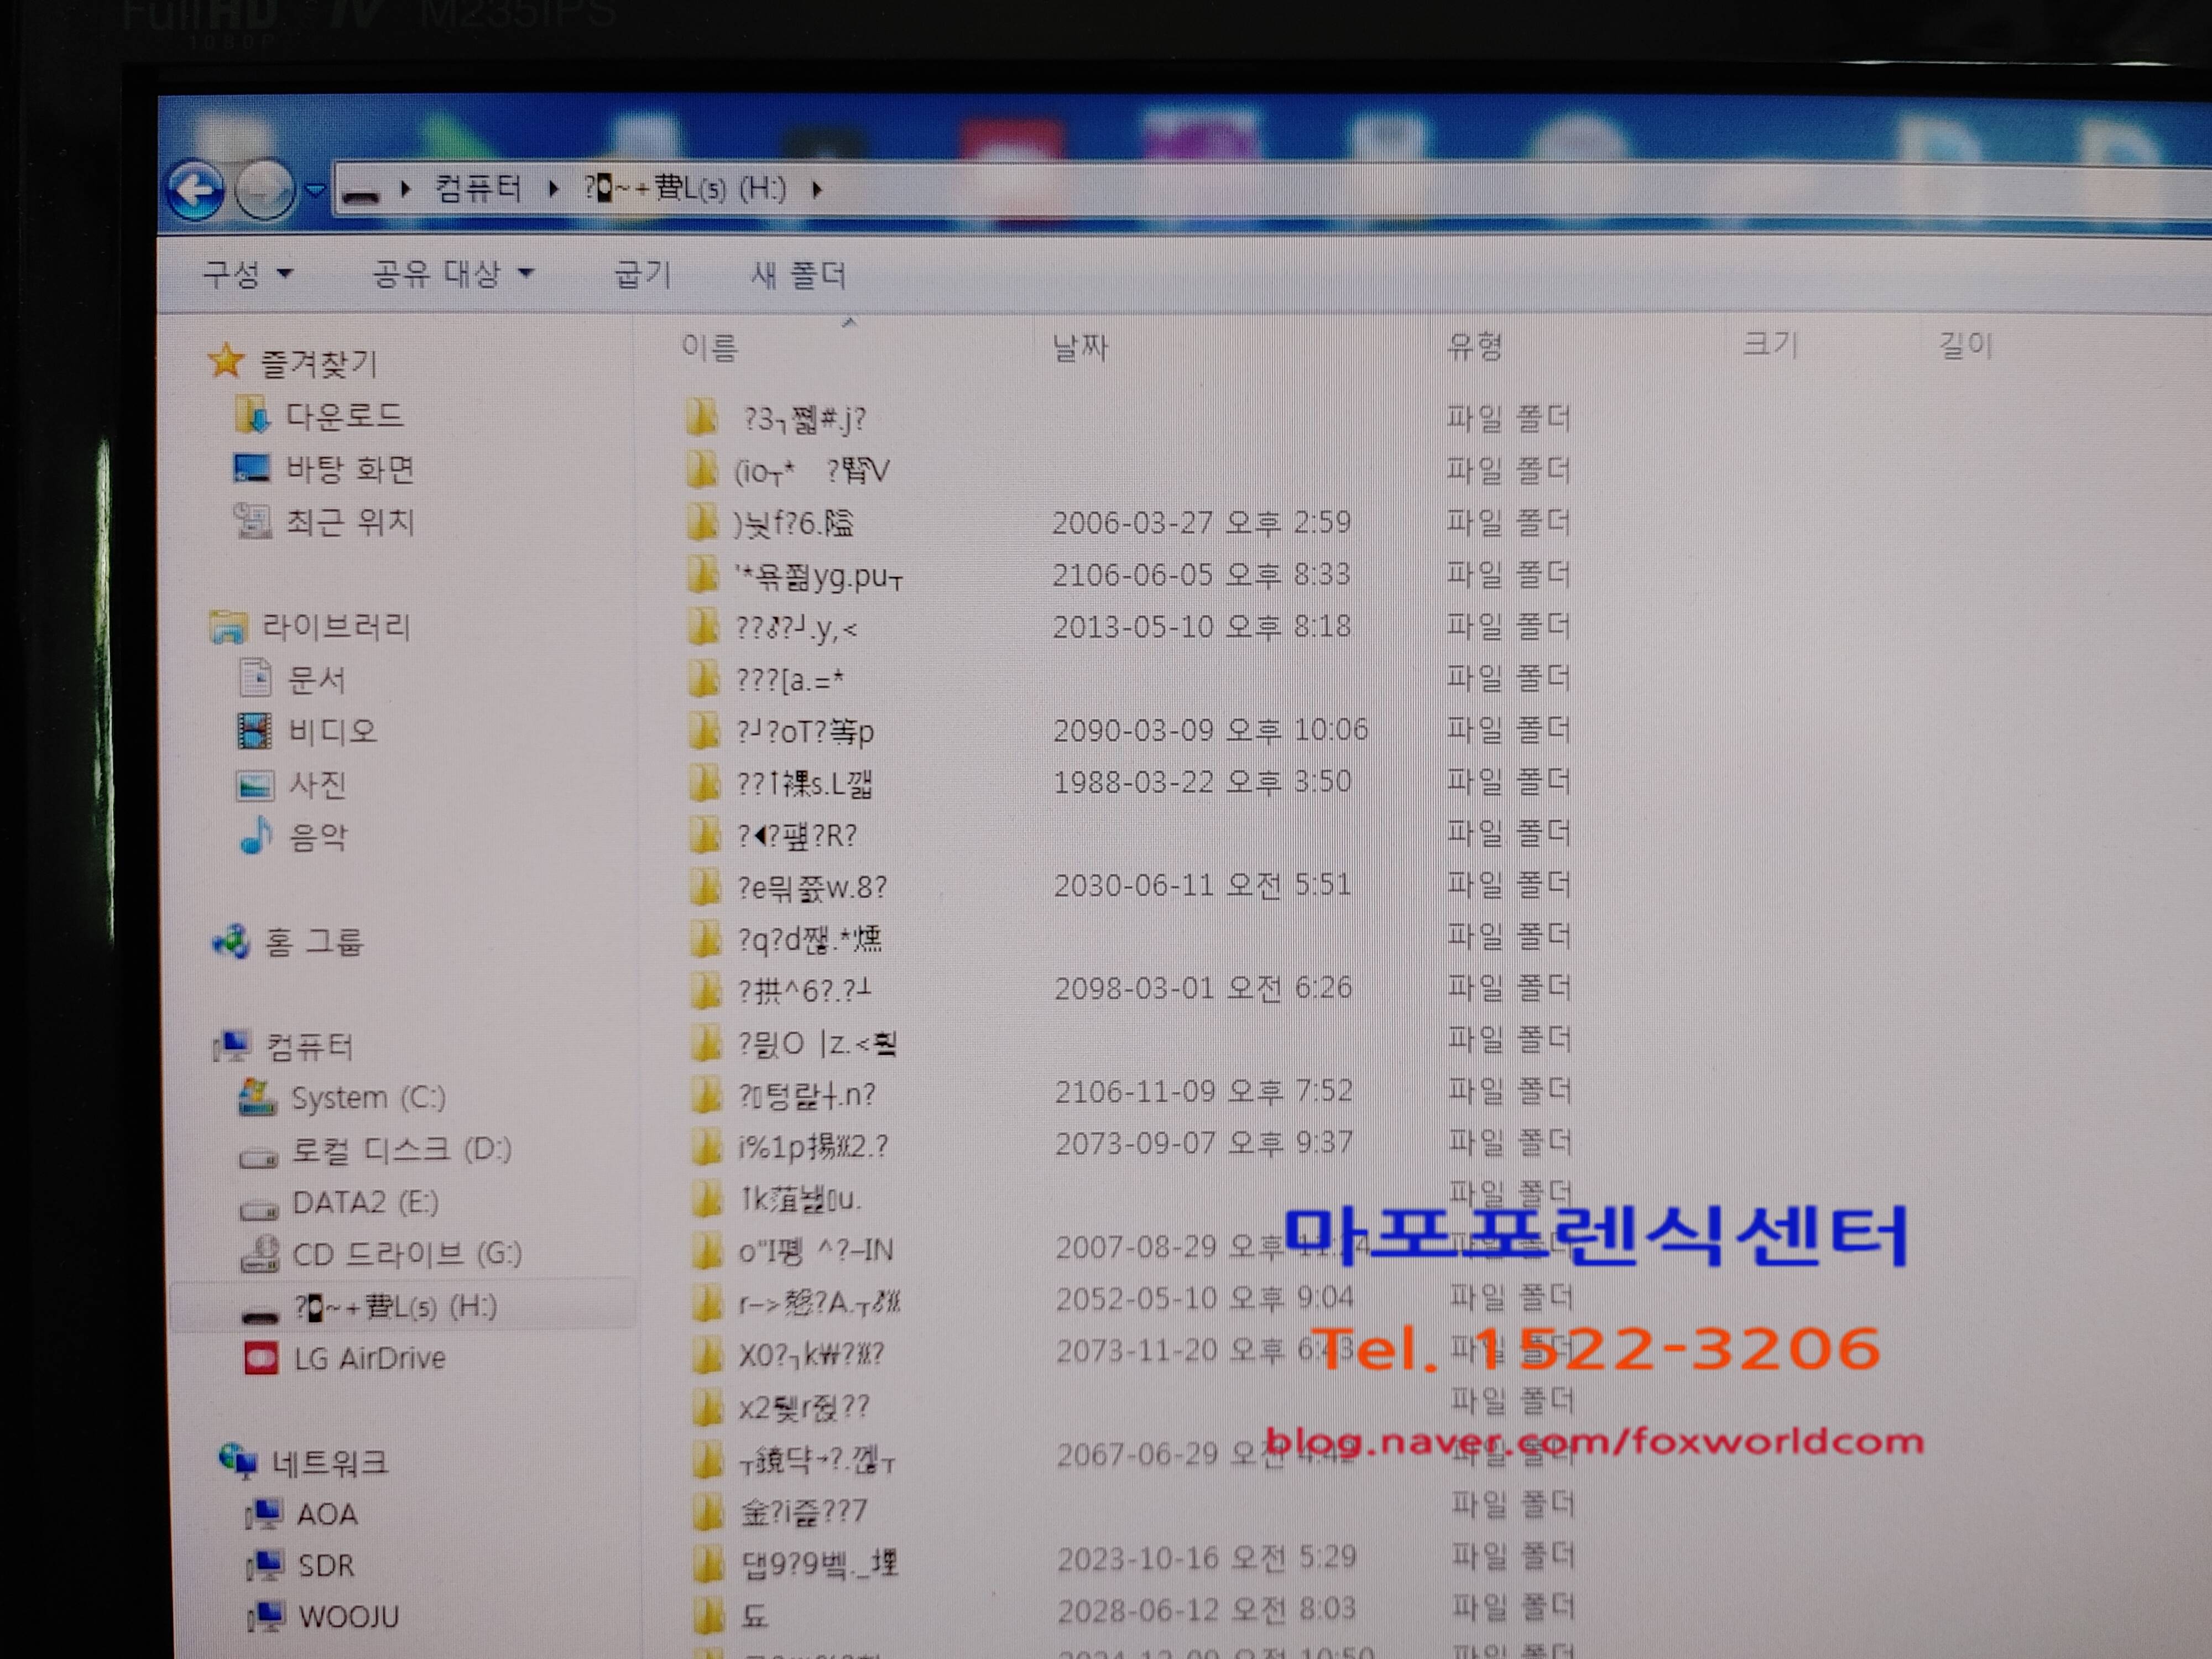Select the 컴퓨터 node icon in sidebar

[x=232, y=1046]
